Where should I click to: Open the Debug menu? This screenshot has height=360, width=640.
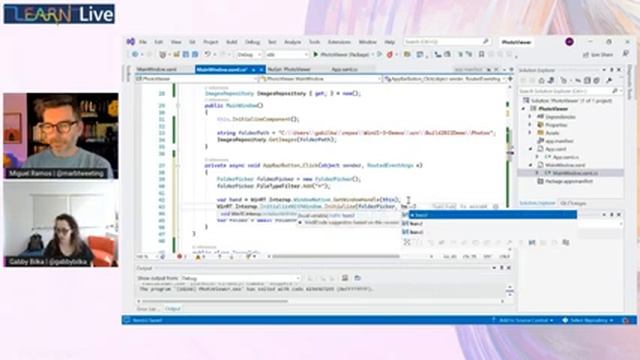point(252,42)
